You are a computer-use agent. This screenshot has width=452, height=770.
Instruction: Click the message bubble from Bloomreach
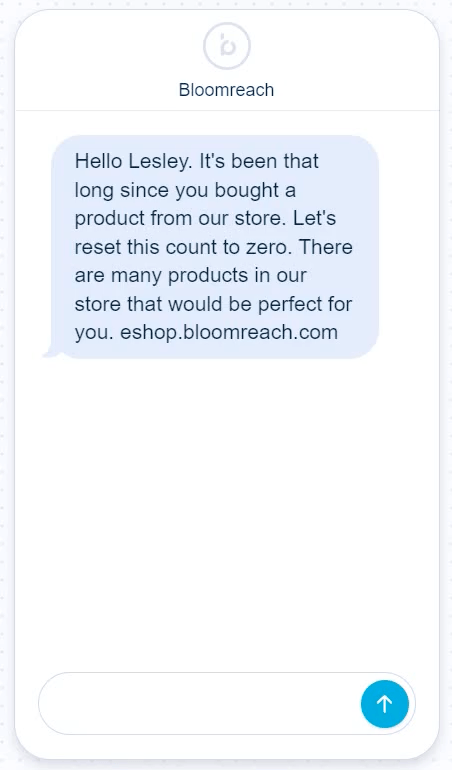(x=215, y=247)
